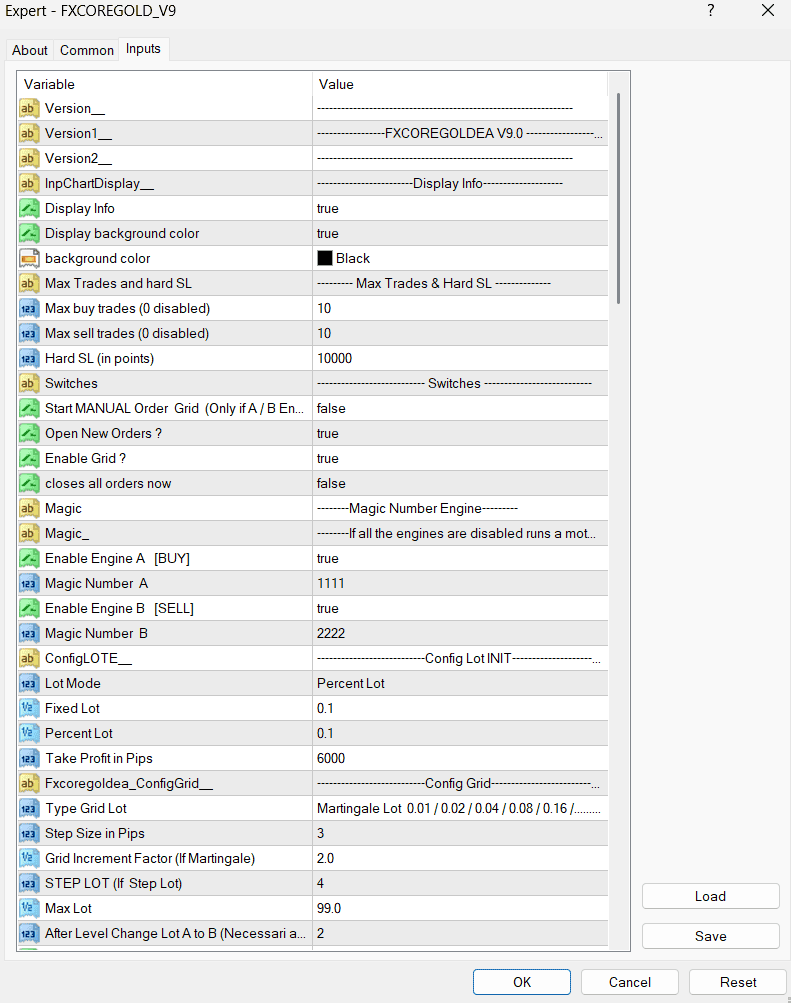Click the double icon beside Fixed Lot
Screen dimensions: 791x1003
point(29,708)
